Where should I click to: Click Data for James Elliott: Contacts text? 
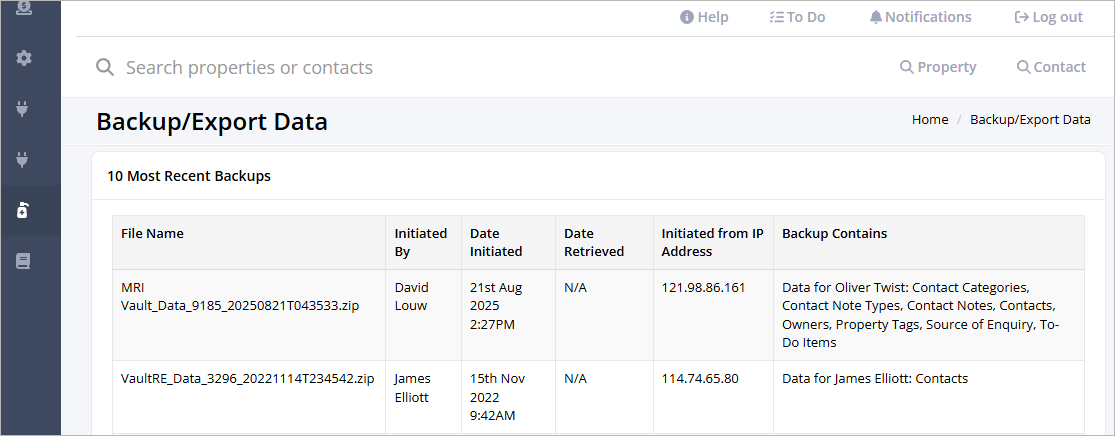pyautogui.click(x=875, y=378)
